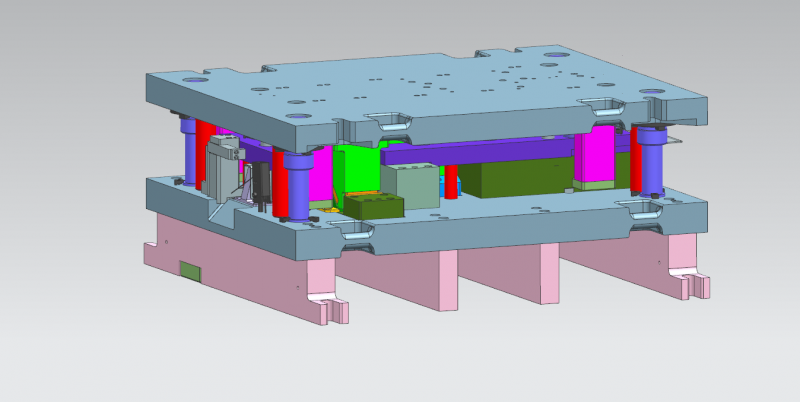Screen dimensions: 800x402
Task: Select the small dark olive block in front
Action: tap(374, 205)
